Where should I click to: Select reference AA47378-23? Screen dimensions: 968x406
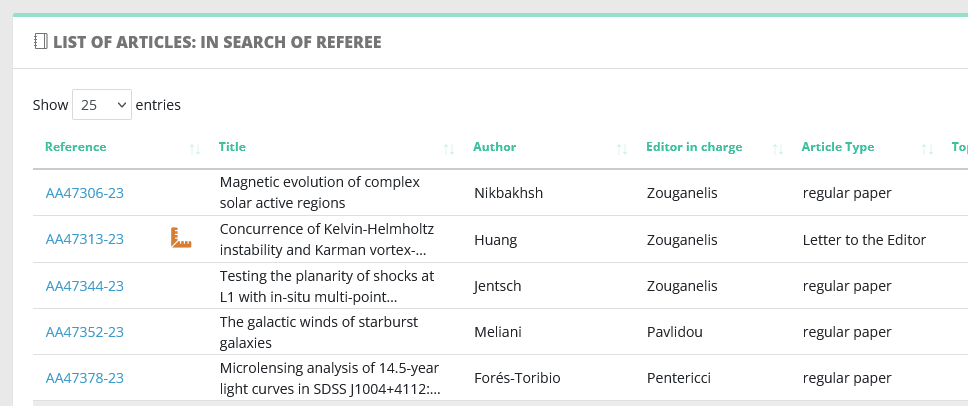pos(85,378)
